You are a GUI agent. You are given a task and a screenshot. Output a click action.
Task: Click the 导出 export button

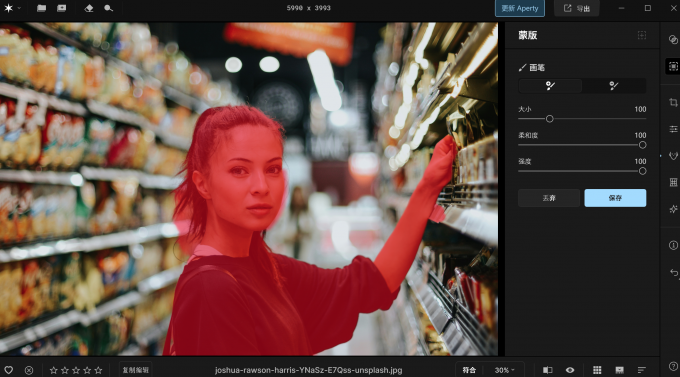(577, 8)
